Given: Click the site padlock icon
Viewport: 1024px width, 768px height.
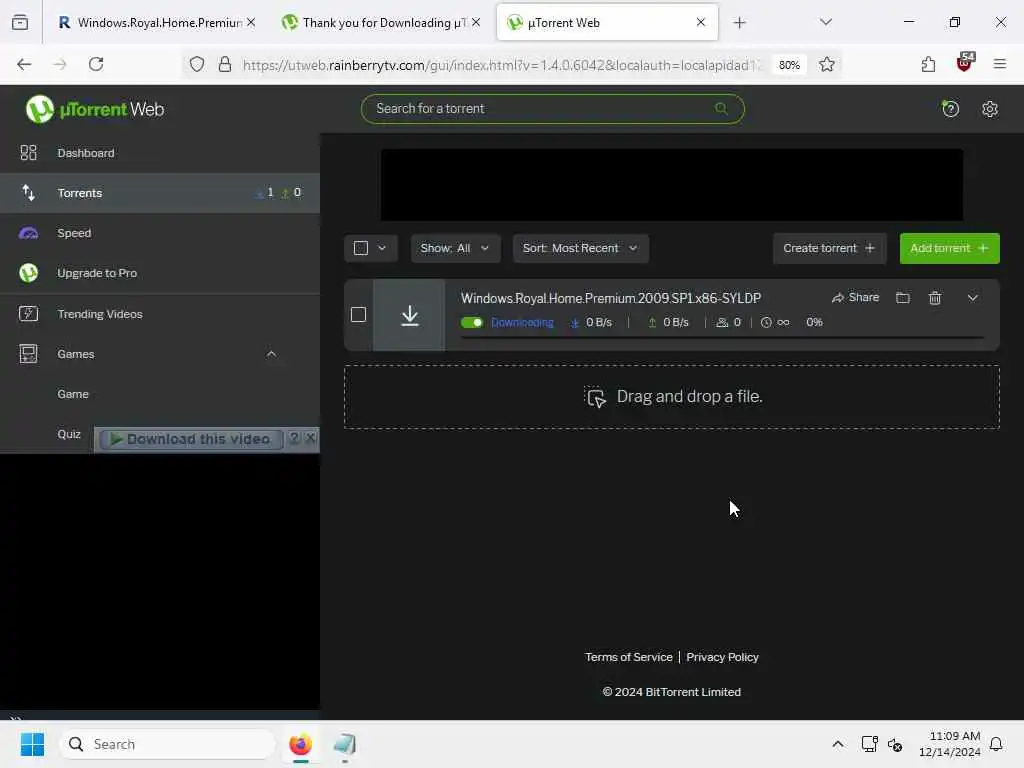Looking at the screenshot, I should [x=225, y=64].
